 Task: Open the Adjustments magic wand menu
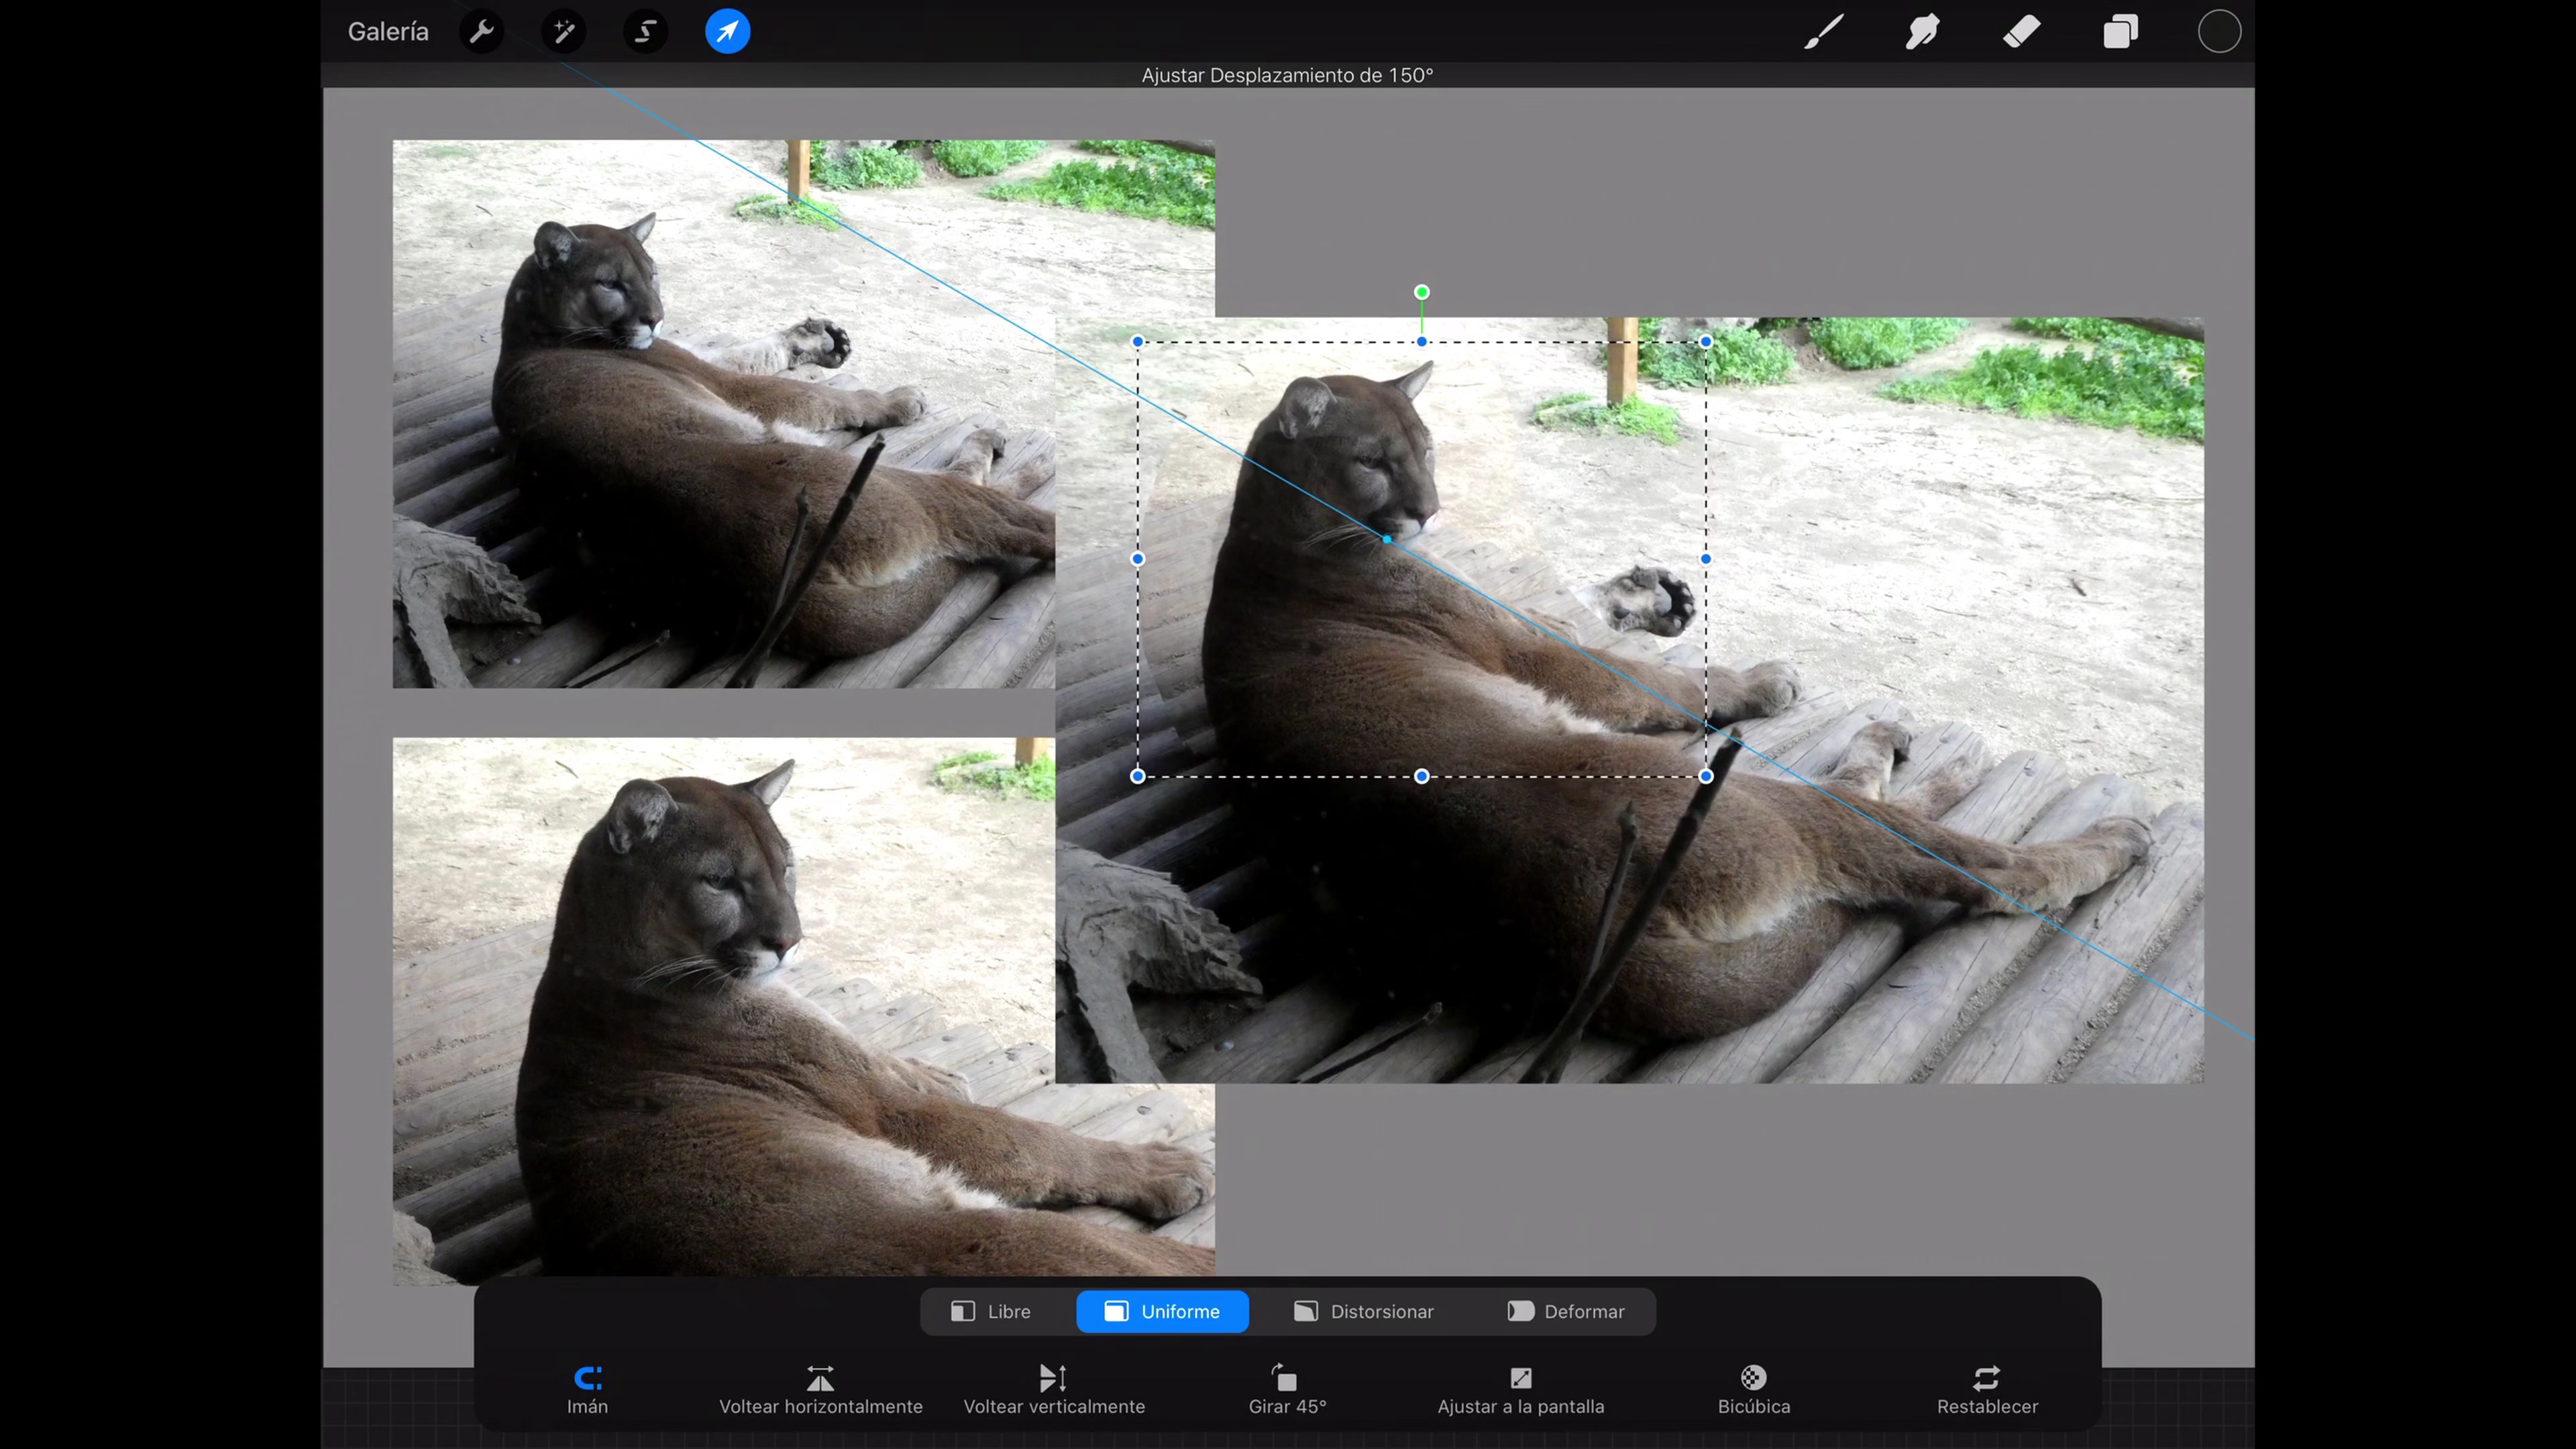click(564, 31)
